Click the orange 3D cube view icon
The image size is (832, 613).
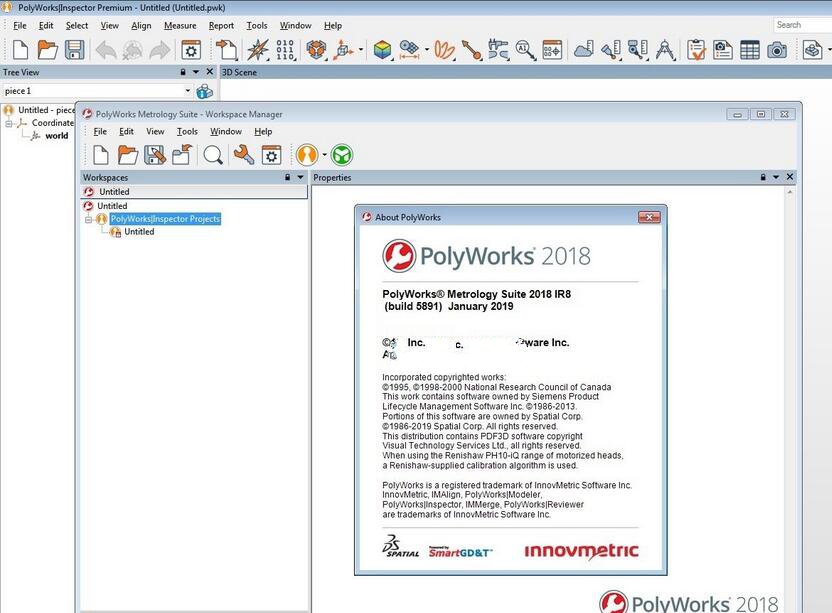(x=316, y=50)
